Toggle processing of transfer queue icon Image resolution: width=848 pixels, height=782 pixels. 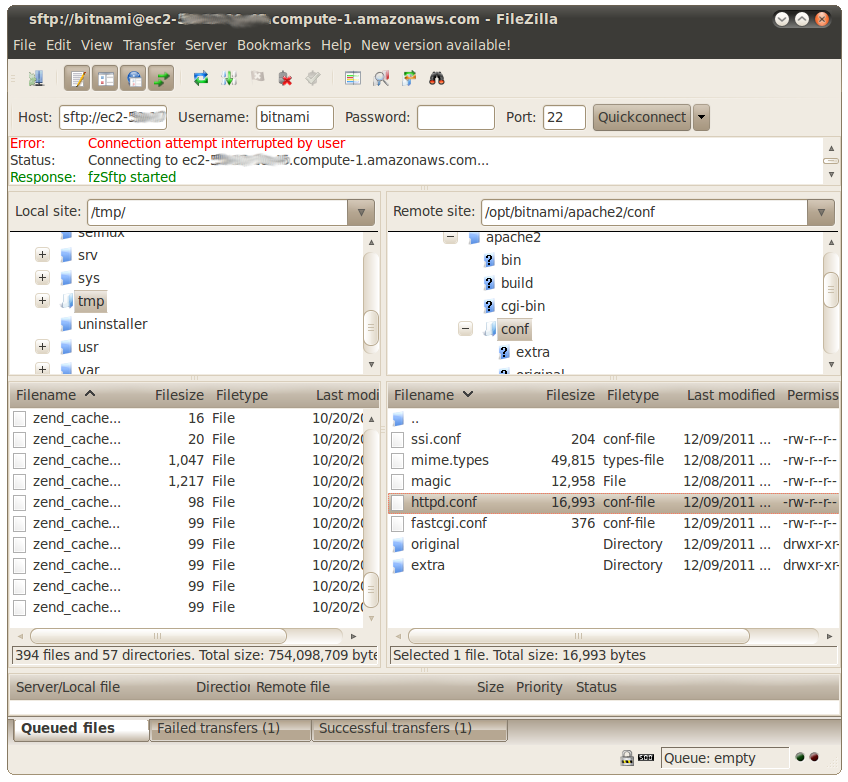point(229,79)
